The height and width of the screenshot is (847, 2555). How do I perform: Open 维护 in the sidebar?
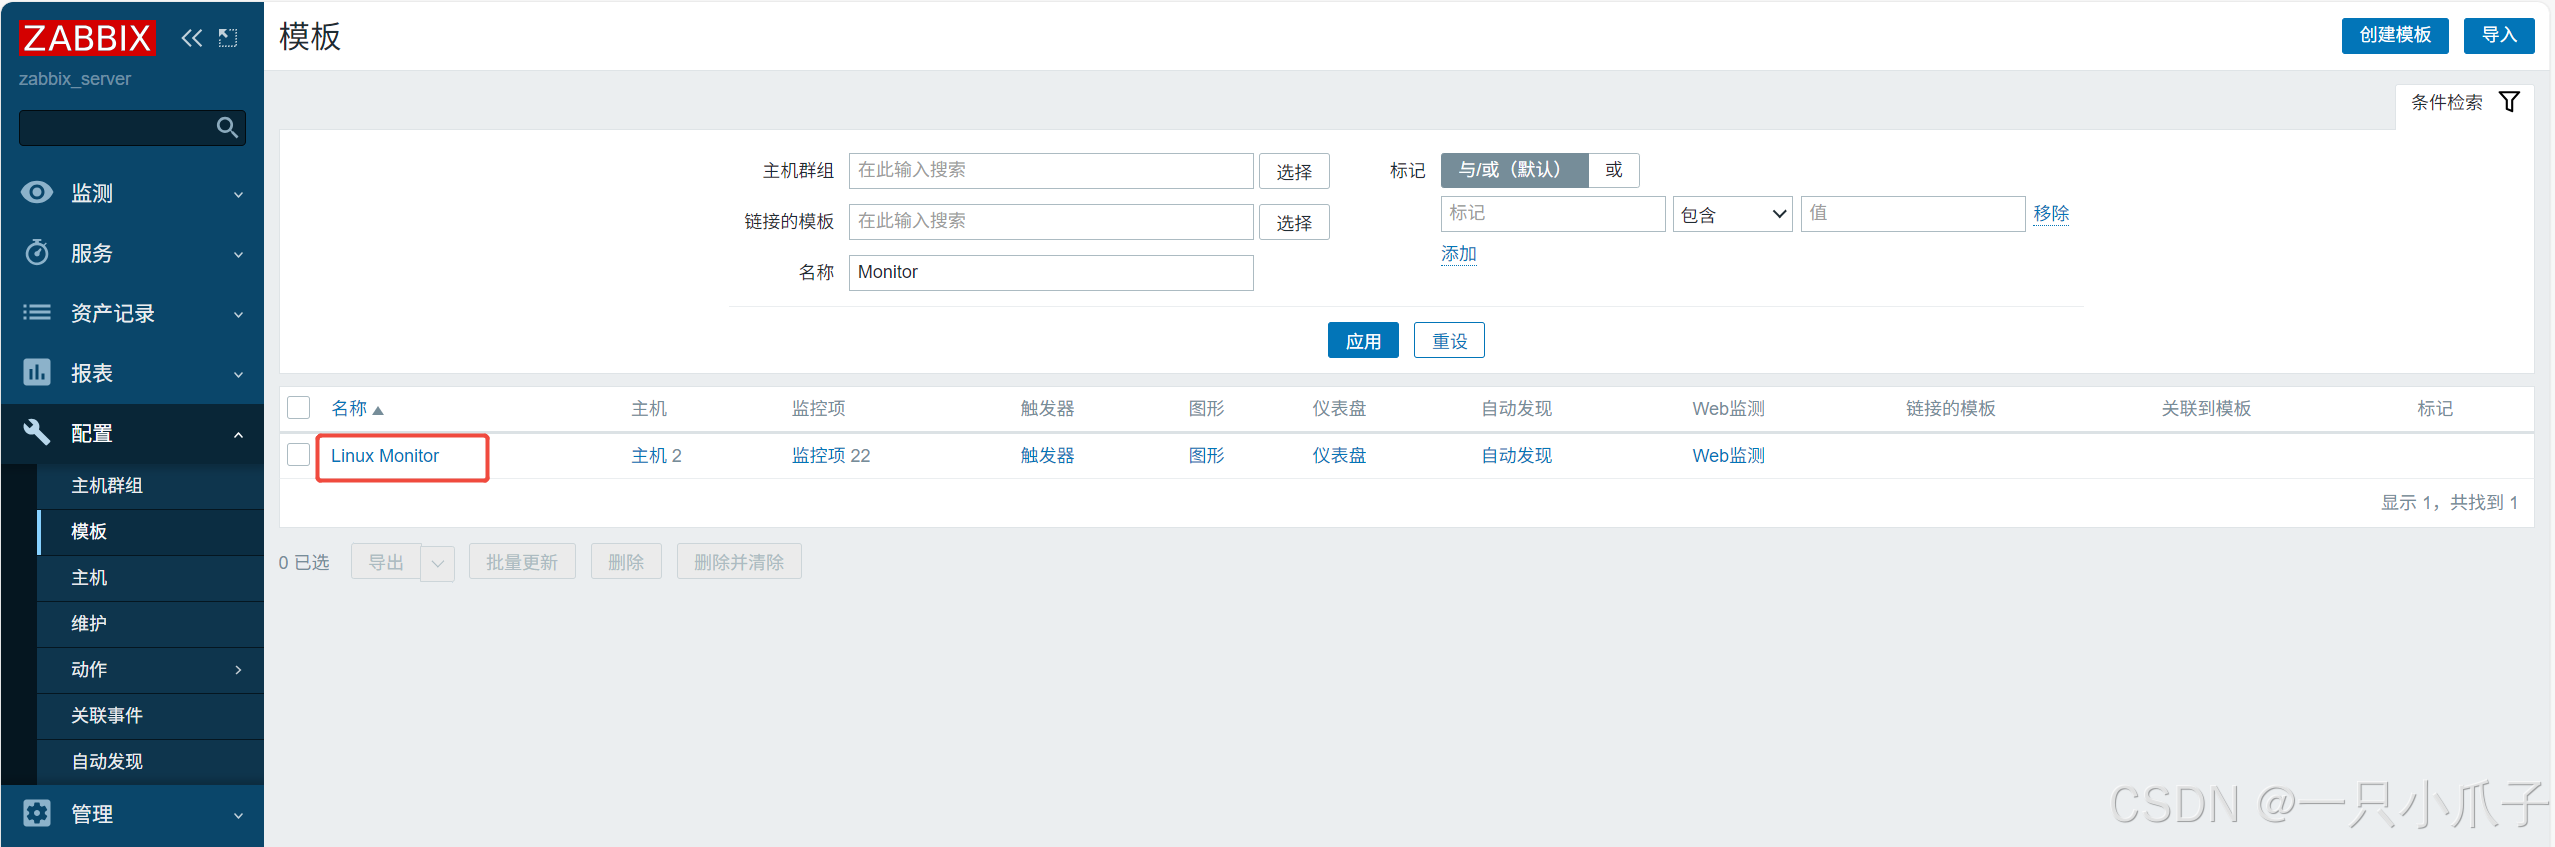point(89,623)
